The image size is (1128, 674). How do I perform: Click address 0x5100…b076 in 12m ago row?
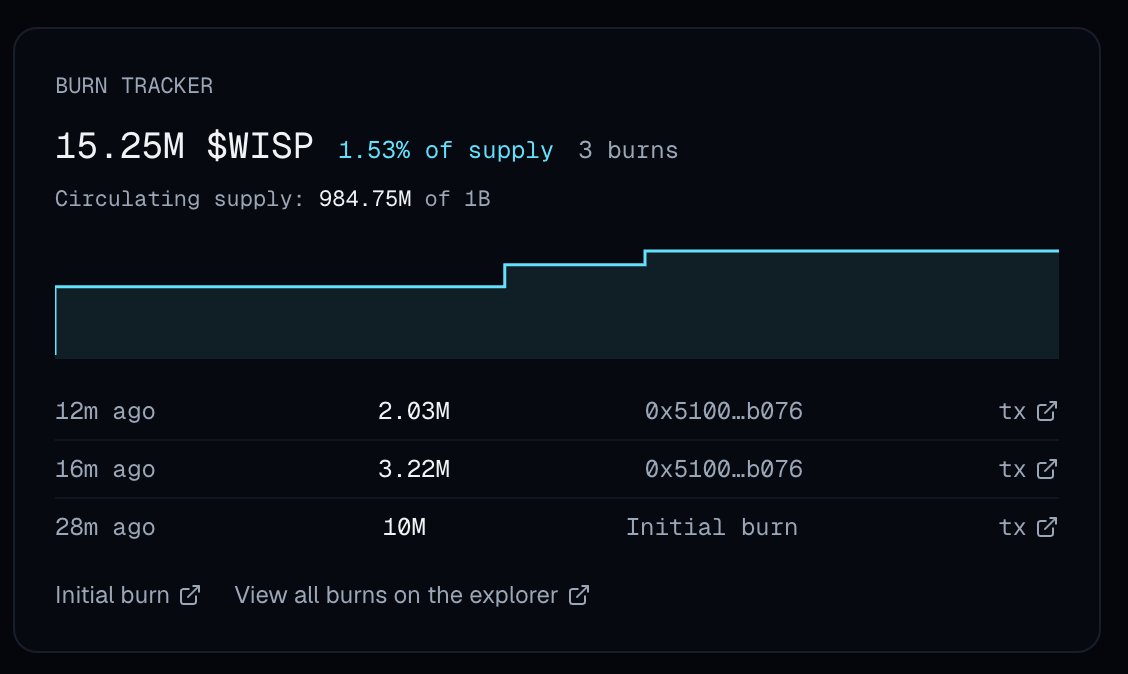point(724,411)
